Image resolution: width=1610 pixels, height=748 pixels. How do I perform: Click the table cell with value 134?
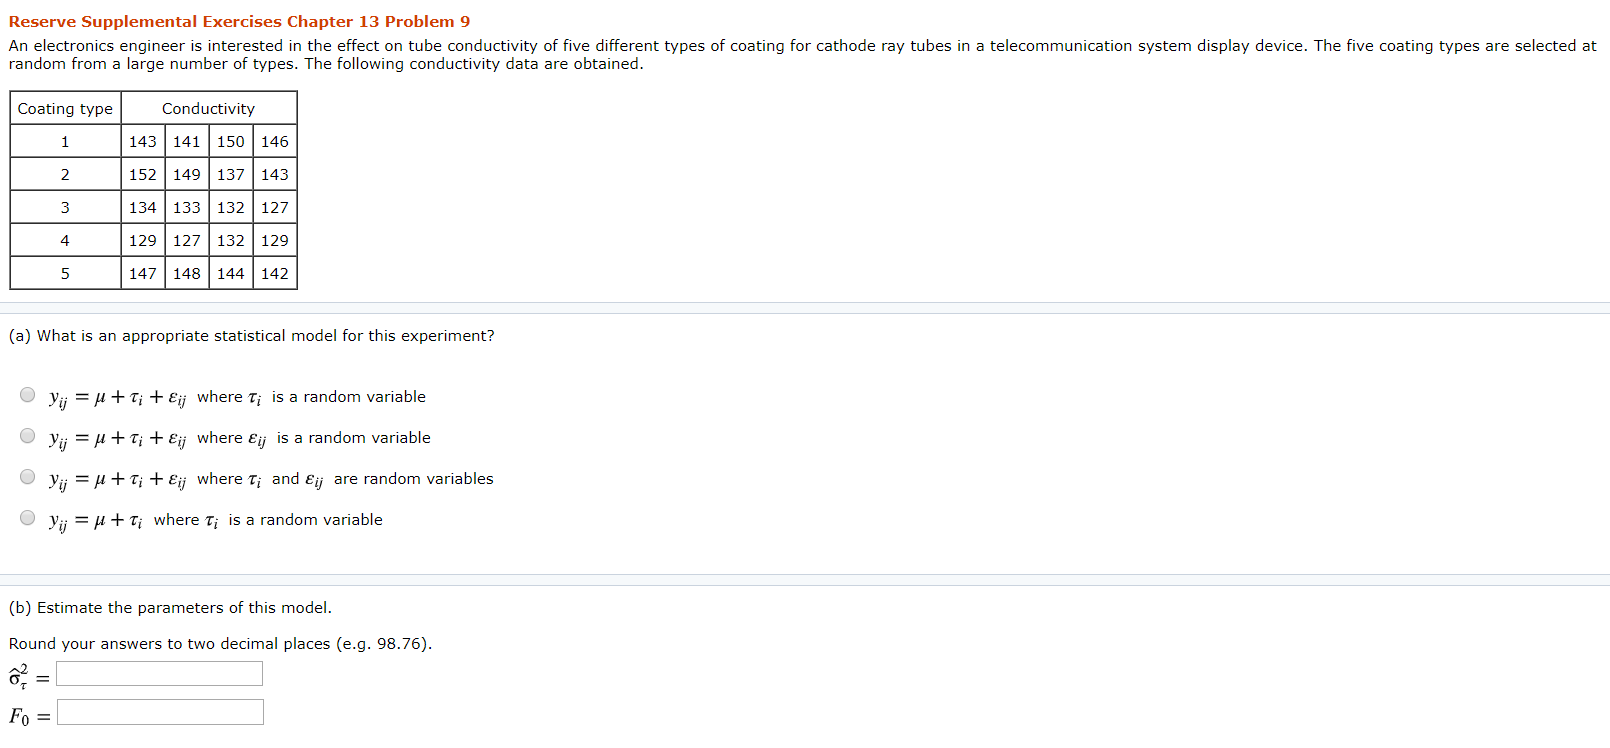[143, 208]
